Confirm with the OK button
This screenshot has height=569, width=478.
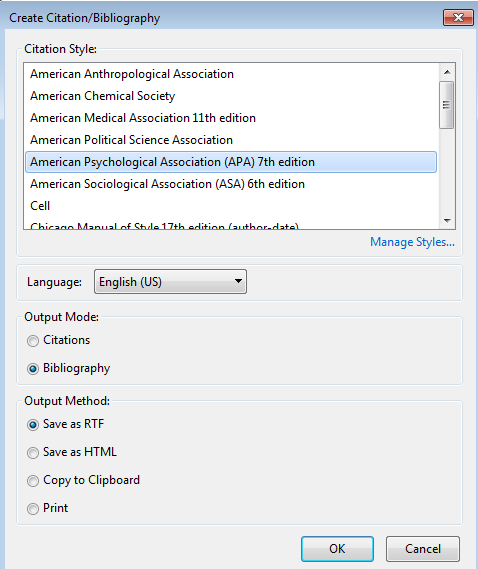point(337,549)
